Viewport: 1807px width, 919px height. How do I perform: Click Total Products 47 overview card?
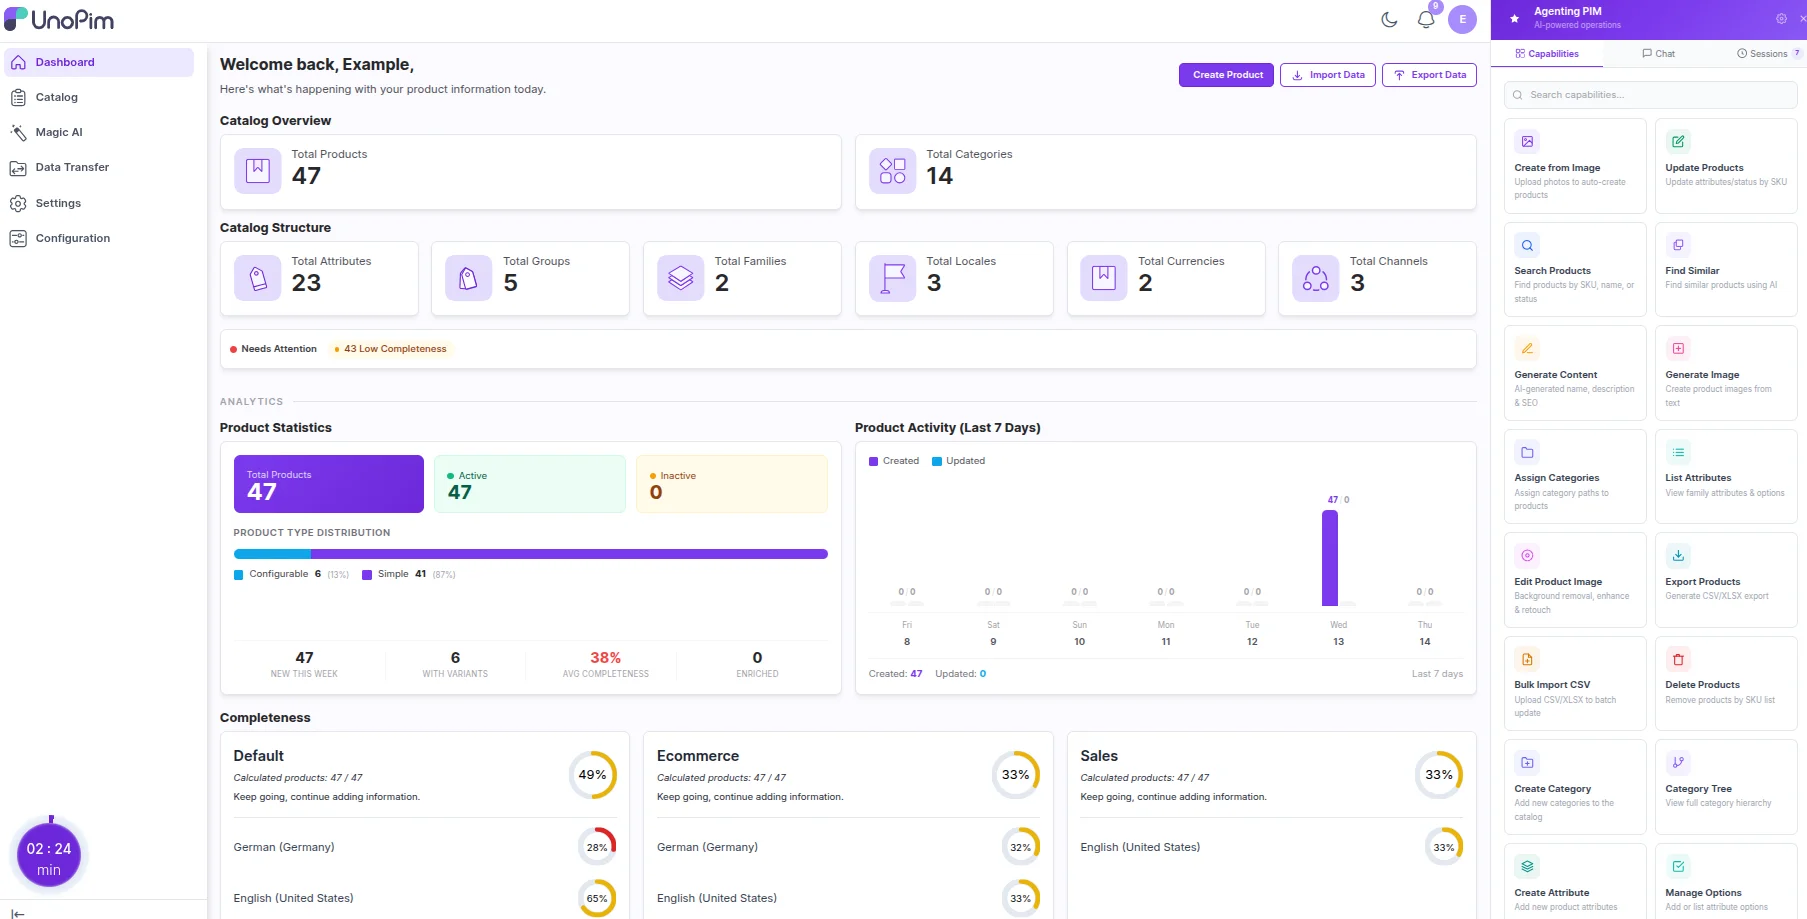(x=530, y=172)
